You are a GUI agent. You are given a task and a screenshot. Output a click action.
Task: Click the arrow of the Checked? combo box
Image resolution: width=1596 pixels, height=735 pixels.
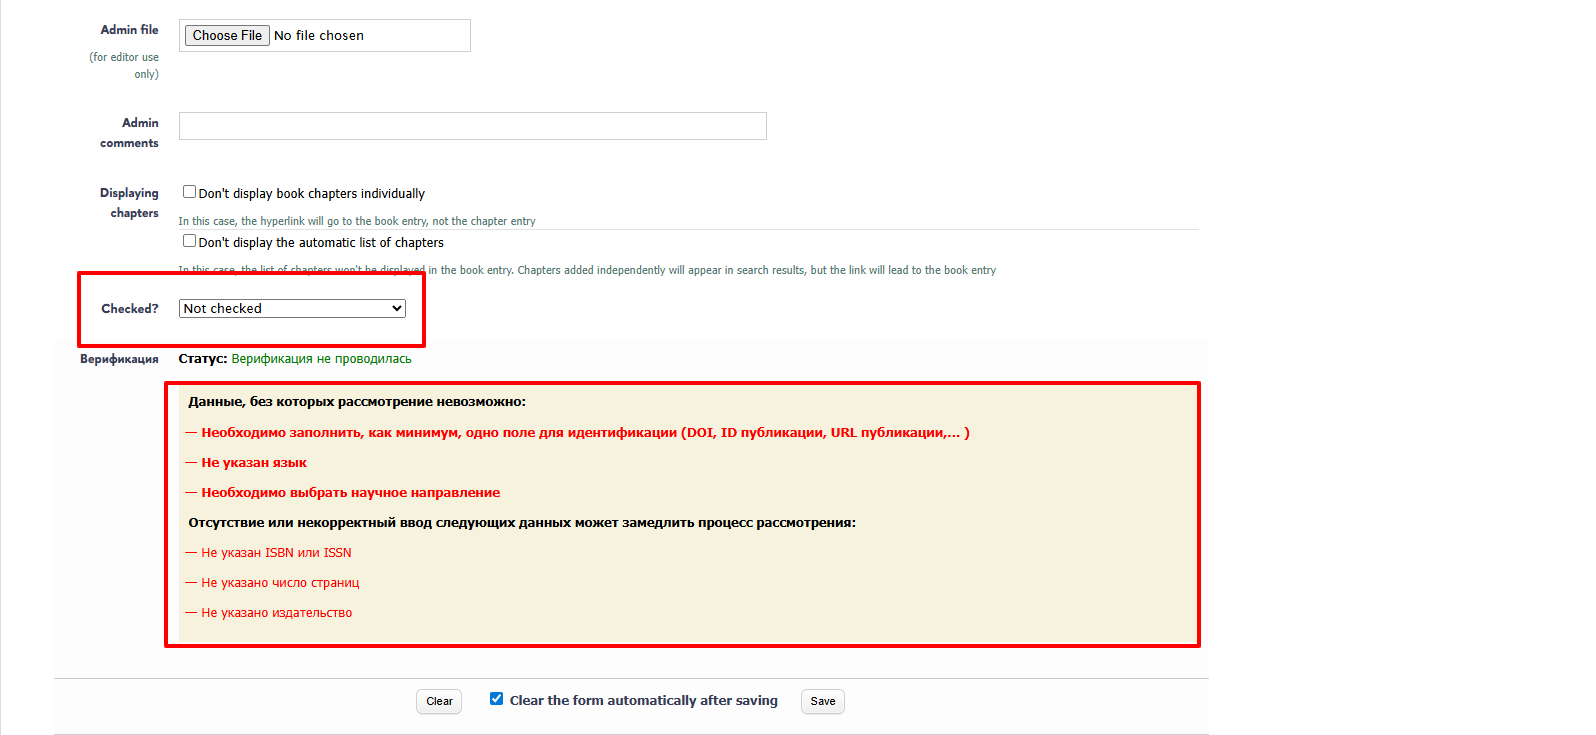397,308
